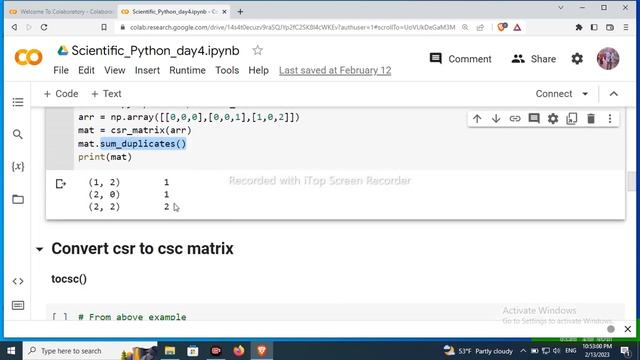Click the tocsc() heading
The width and height of the screenshot is (640, 360).
pyautogui.click(x=69, y=279)
